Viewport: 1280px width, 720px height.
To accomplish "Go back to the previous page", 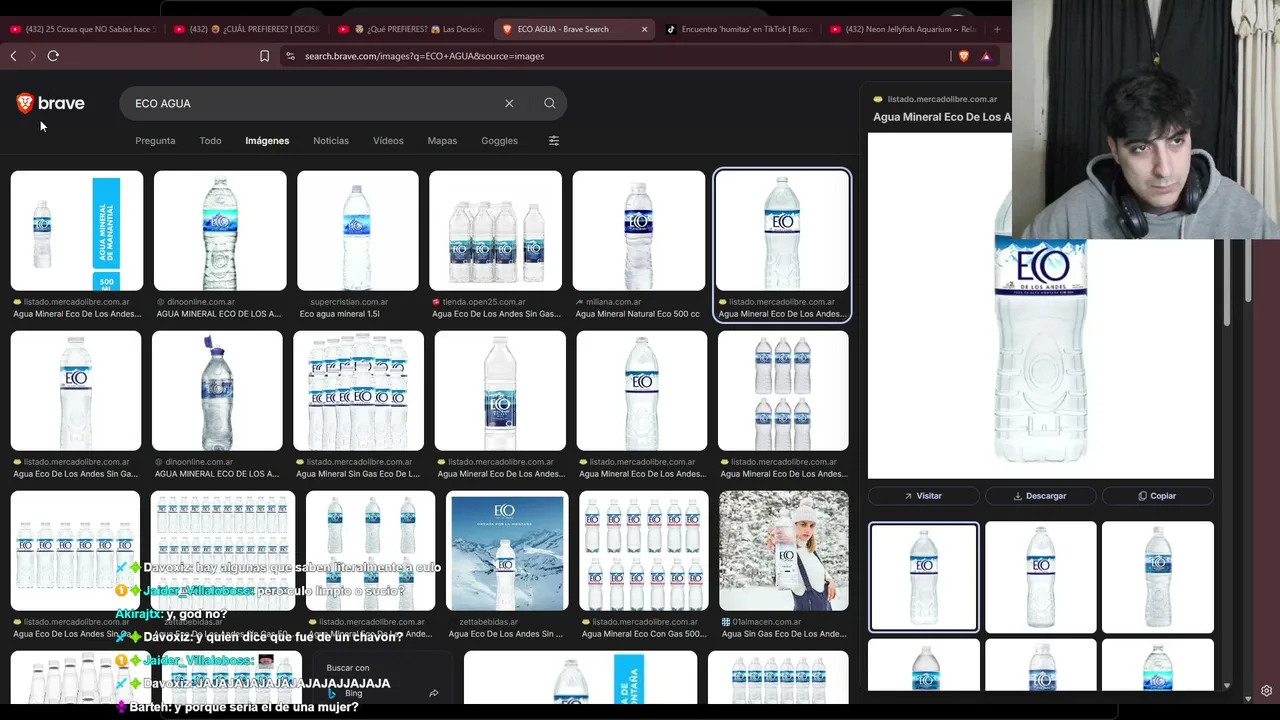I will (x=13, y=56).
